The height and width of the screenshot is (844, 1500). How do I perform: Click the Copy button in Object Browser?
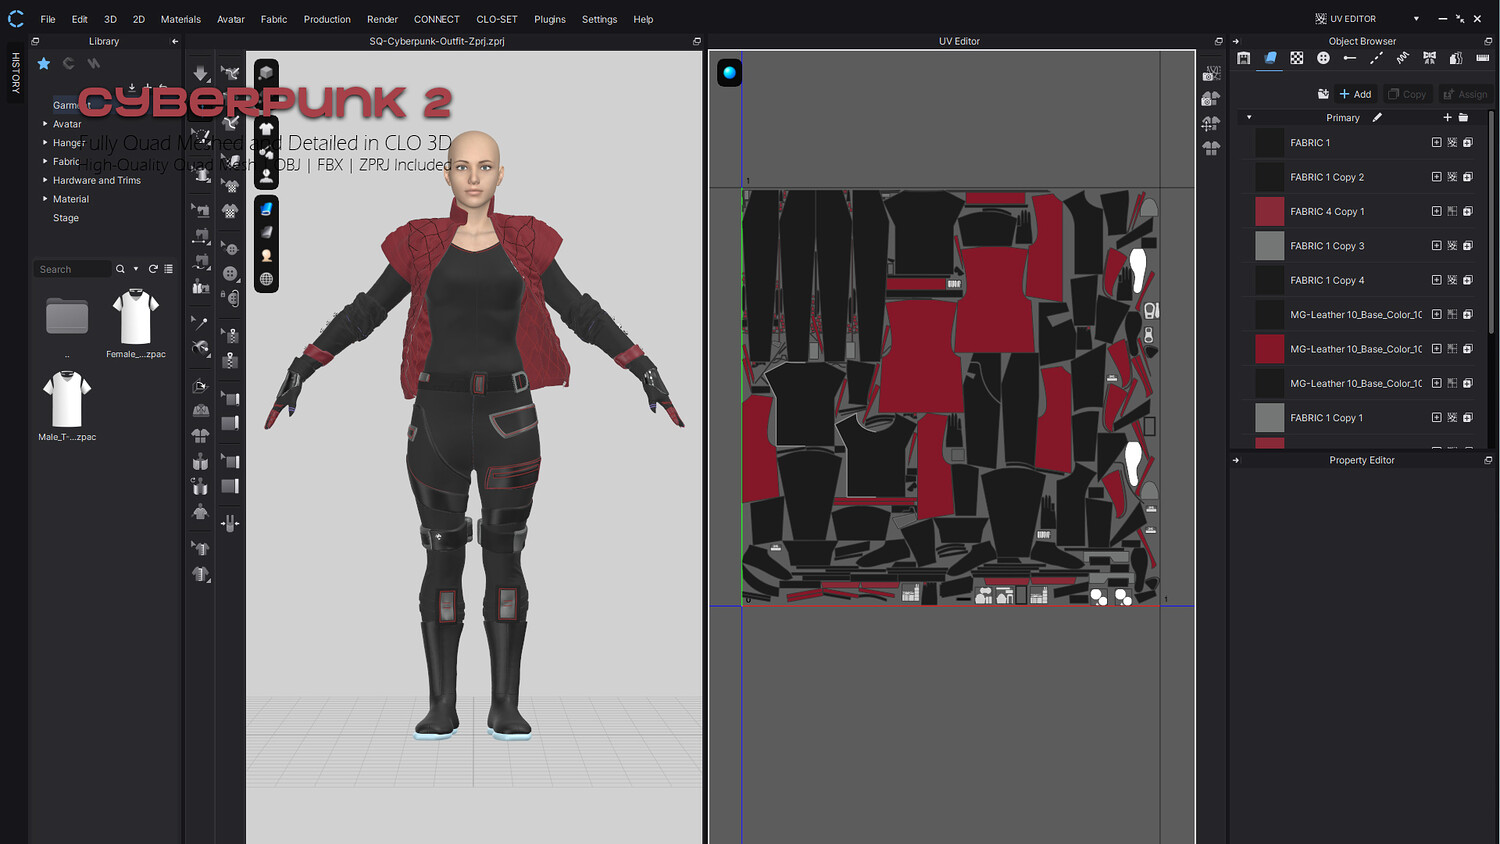click(x=1408, y=94)
